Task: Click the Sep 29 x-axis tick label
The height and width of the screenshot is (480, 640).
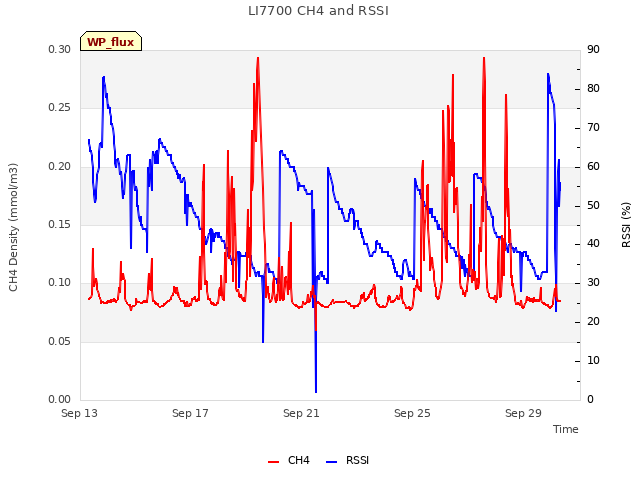Action: (523, 413)
